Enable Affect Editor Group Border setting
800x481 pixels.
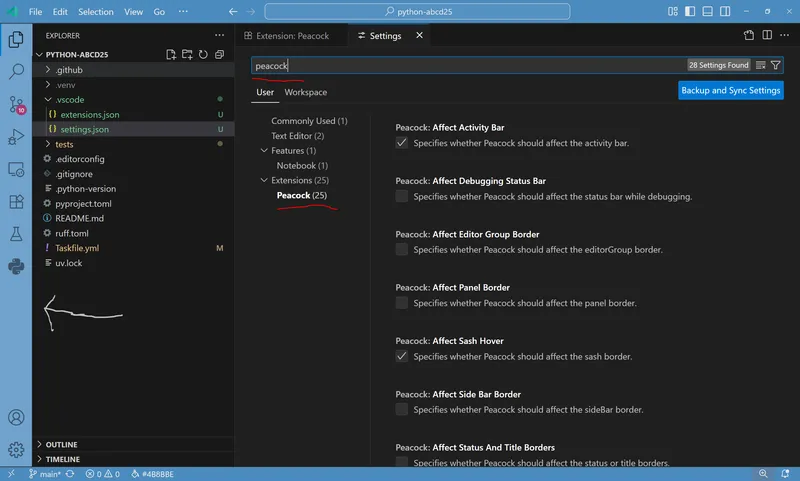click(402, 249)
